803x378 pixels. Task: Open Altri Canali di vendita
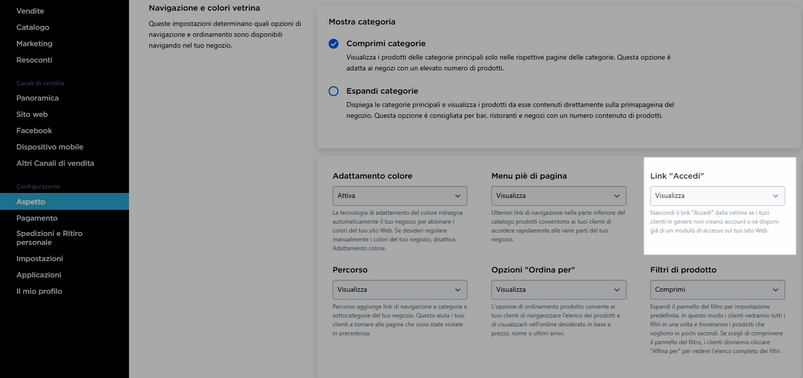pyautogui.click(x=55, y=163)
